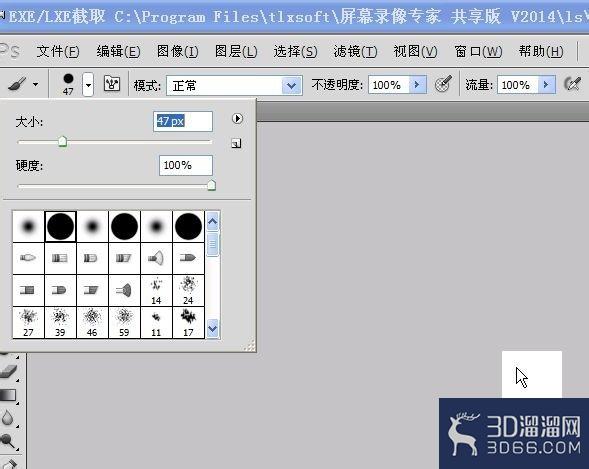The width and height of the screenshot is (589, 469).
Task: Click the 不透明度 100% field
Action: tap(389, 85)
